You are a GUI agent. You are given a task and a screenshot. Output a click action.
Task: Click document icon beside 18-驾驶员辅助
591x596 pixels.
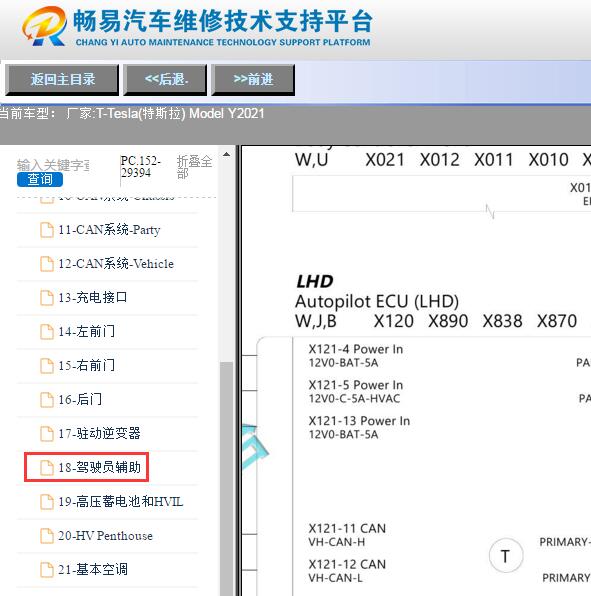click(x=47, y=468)
